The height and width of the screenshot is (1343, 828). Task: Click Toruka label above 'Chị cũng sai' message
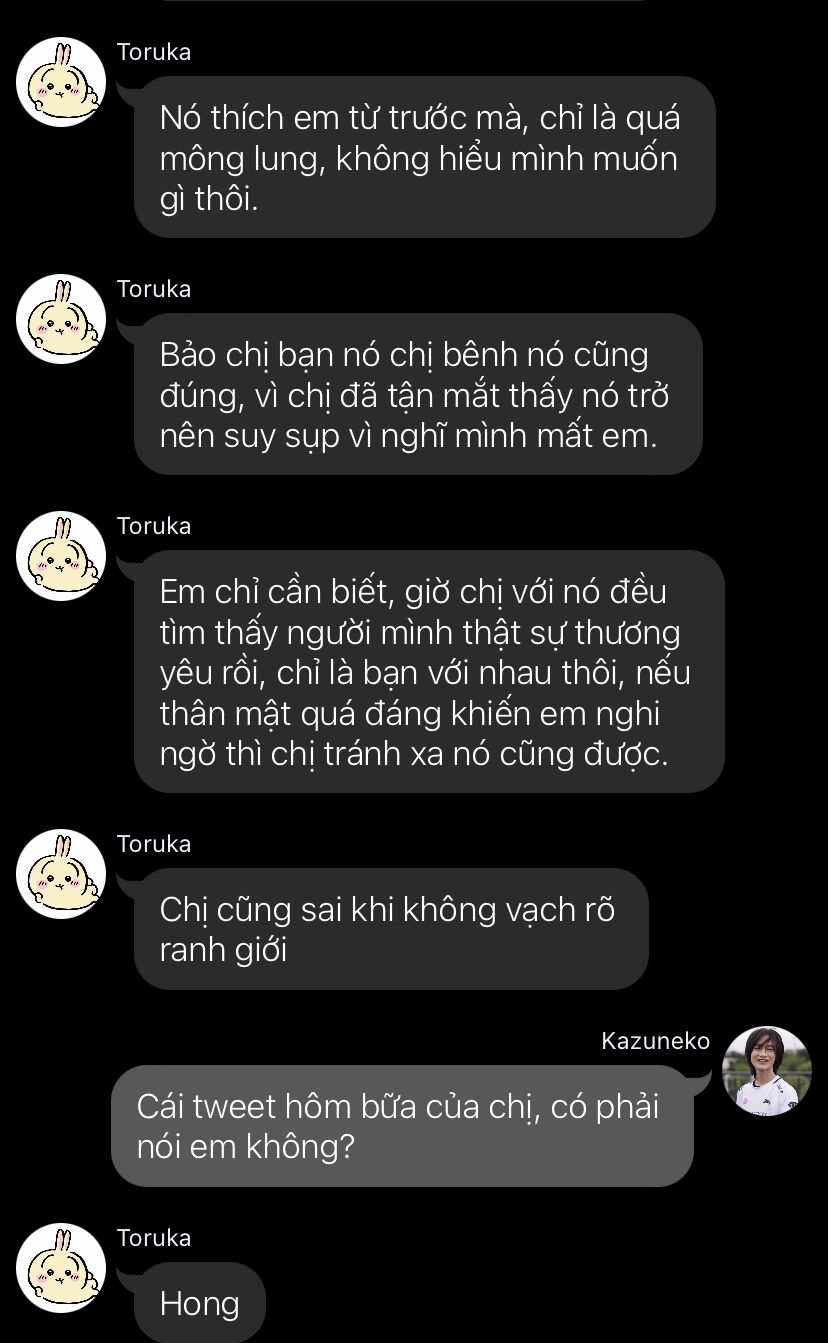click(154, 844)
